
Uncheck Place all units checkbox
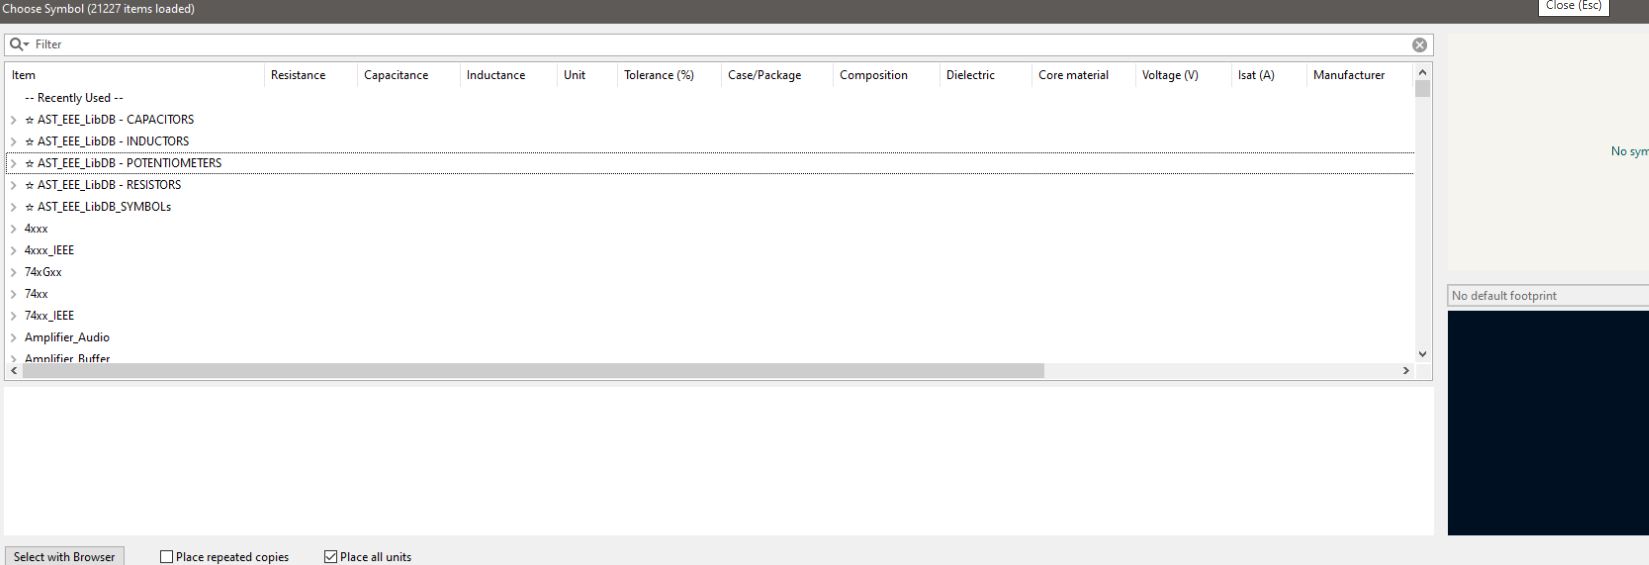pyautogui.click(x=331, y=557)
